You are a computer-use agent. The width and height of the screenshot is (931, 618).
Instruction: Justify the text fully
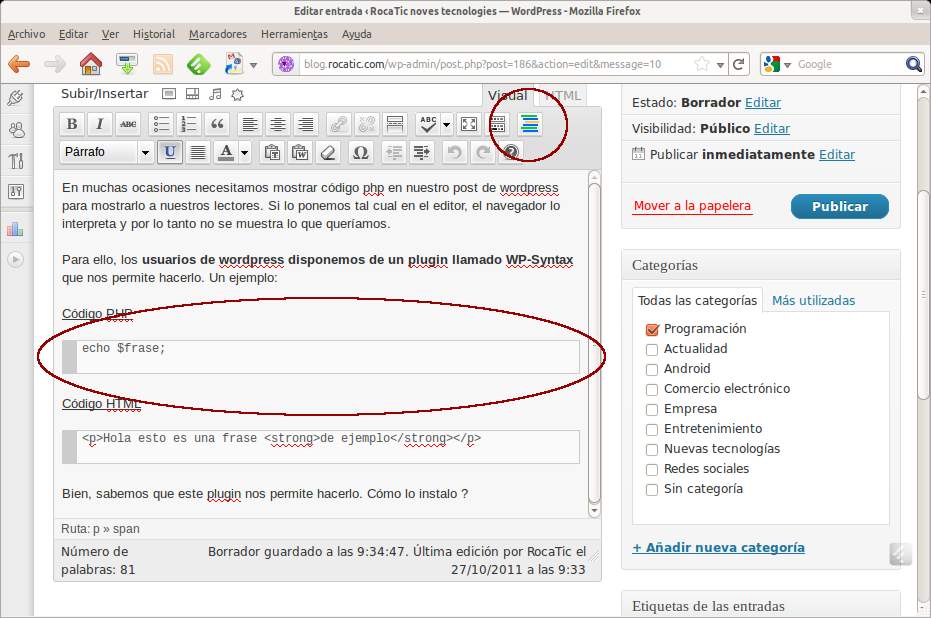coord(198,153)
